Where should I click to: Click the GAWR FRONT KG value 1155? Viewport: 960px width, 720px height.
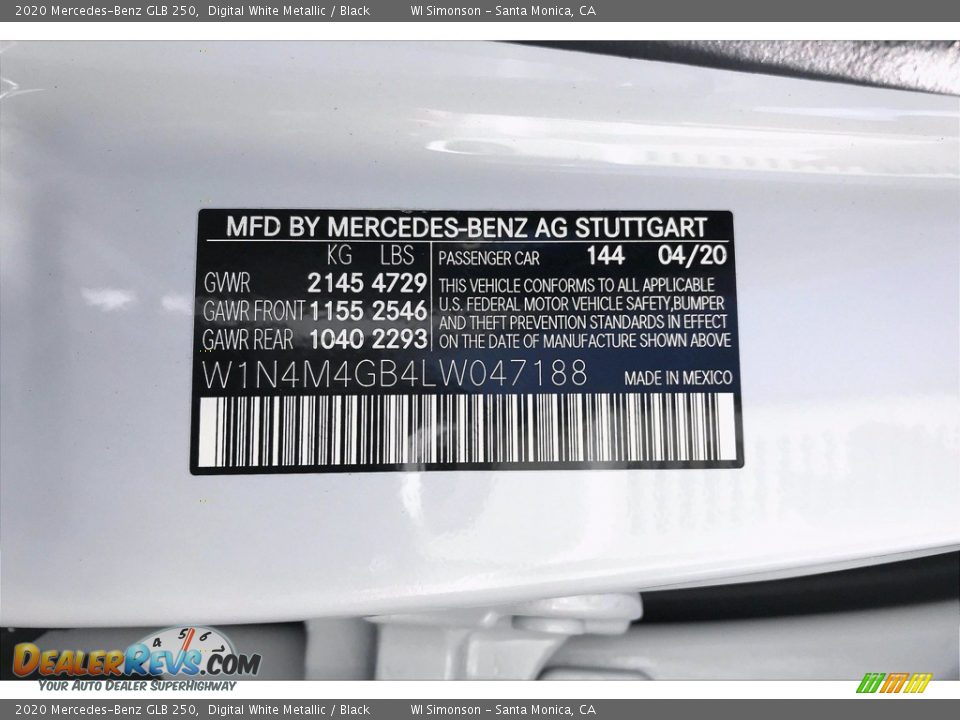click(x=336, y=311)
